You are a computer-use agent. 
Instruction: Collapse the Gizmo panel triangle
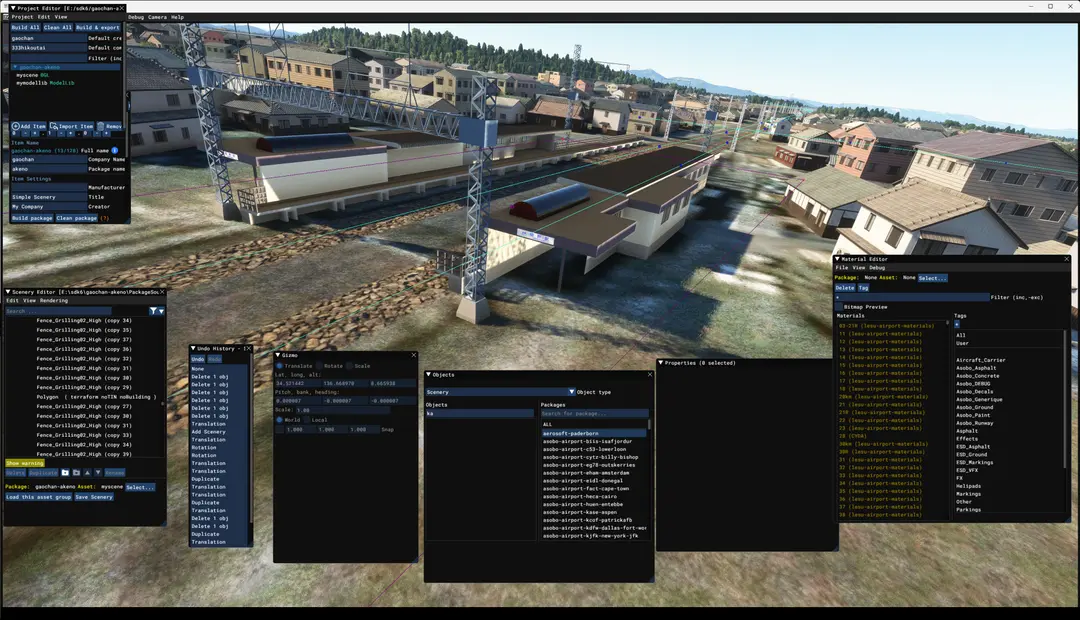pyautogui.click(x=277, y=355)
